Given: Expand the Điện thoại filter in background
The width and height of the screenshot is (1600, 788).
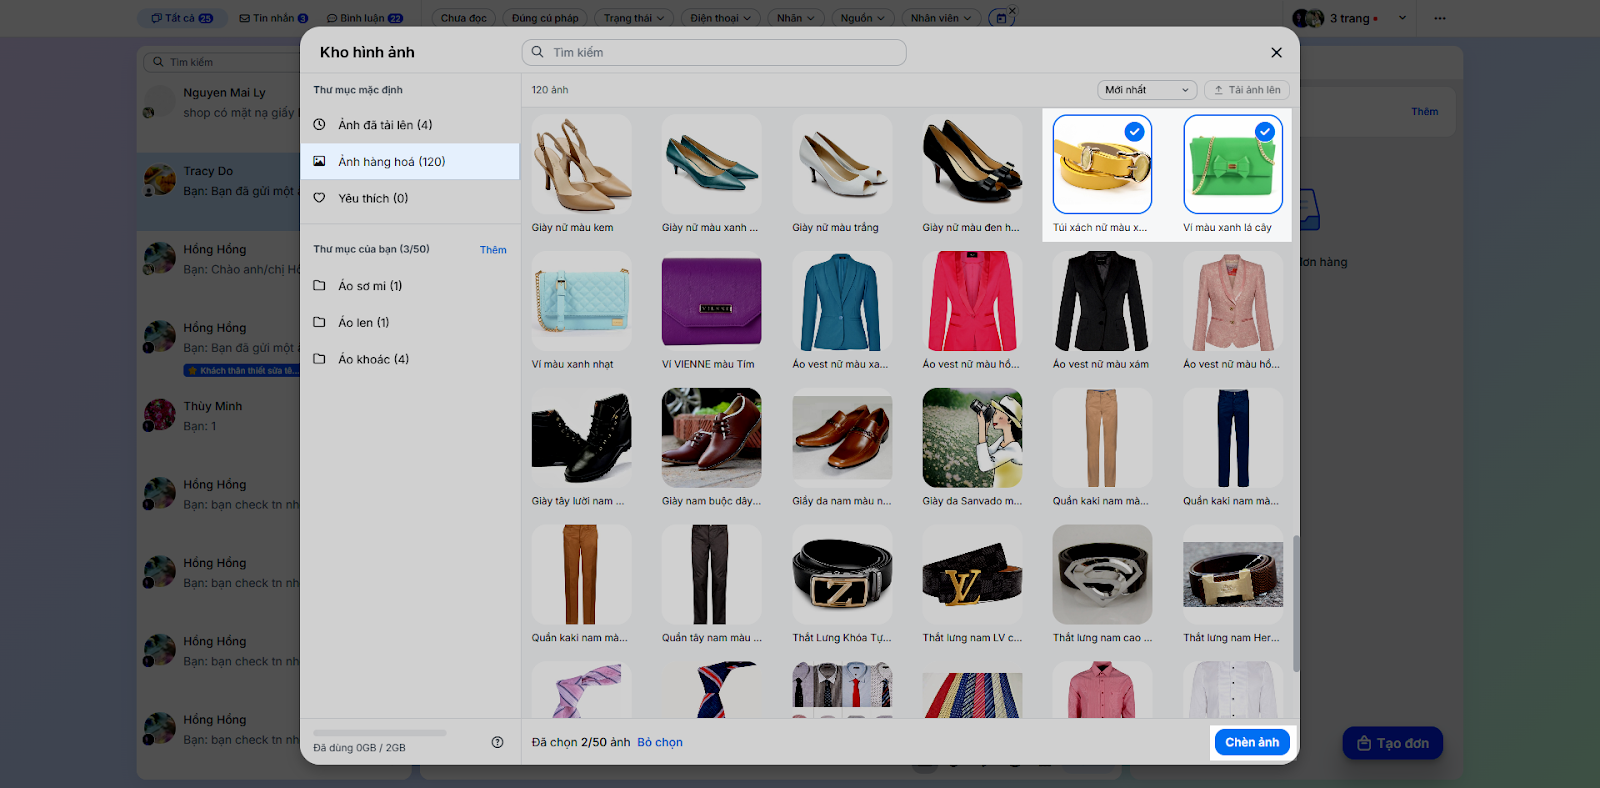Looking at the screenshot, I should tap(720, 18).
